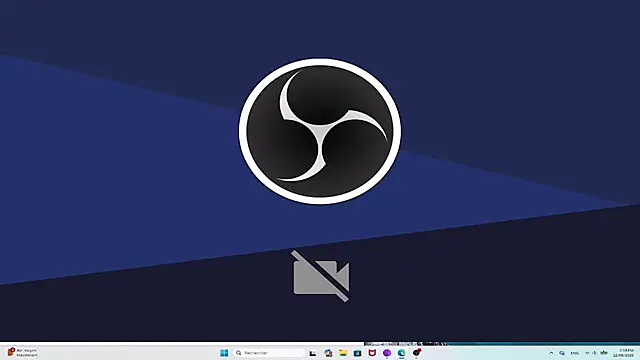Viewport: 640px width, 360px height.
Task: Click the Rechercher taskbar search box
Action: (x=269, y=353)
